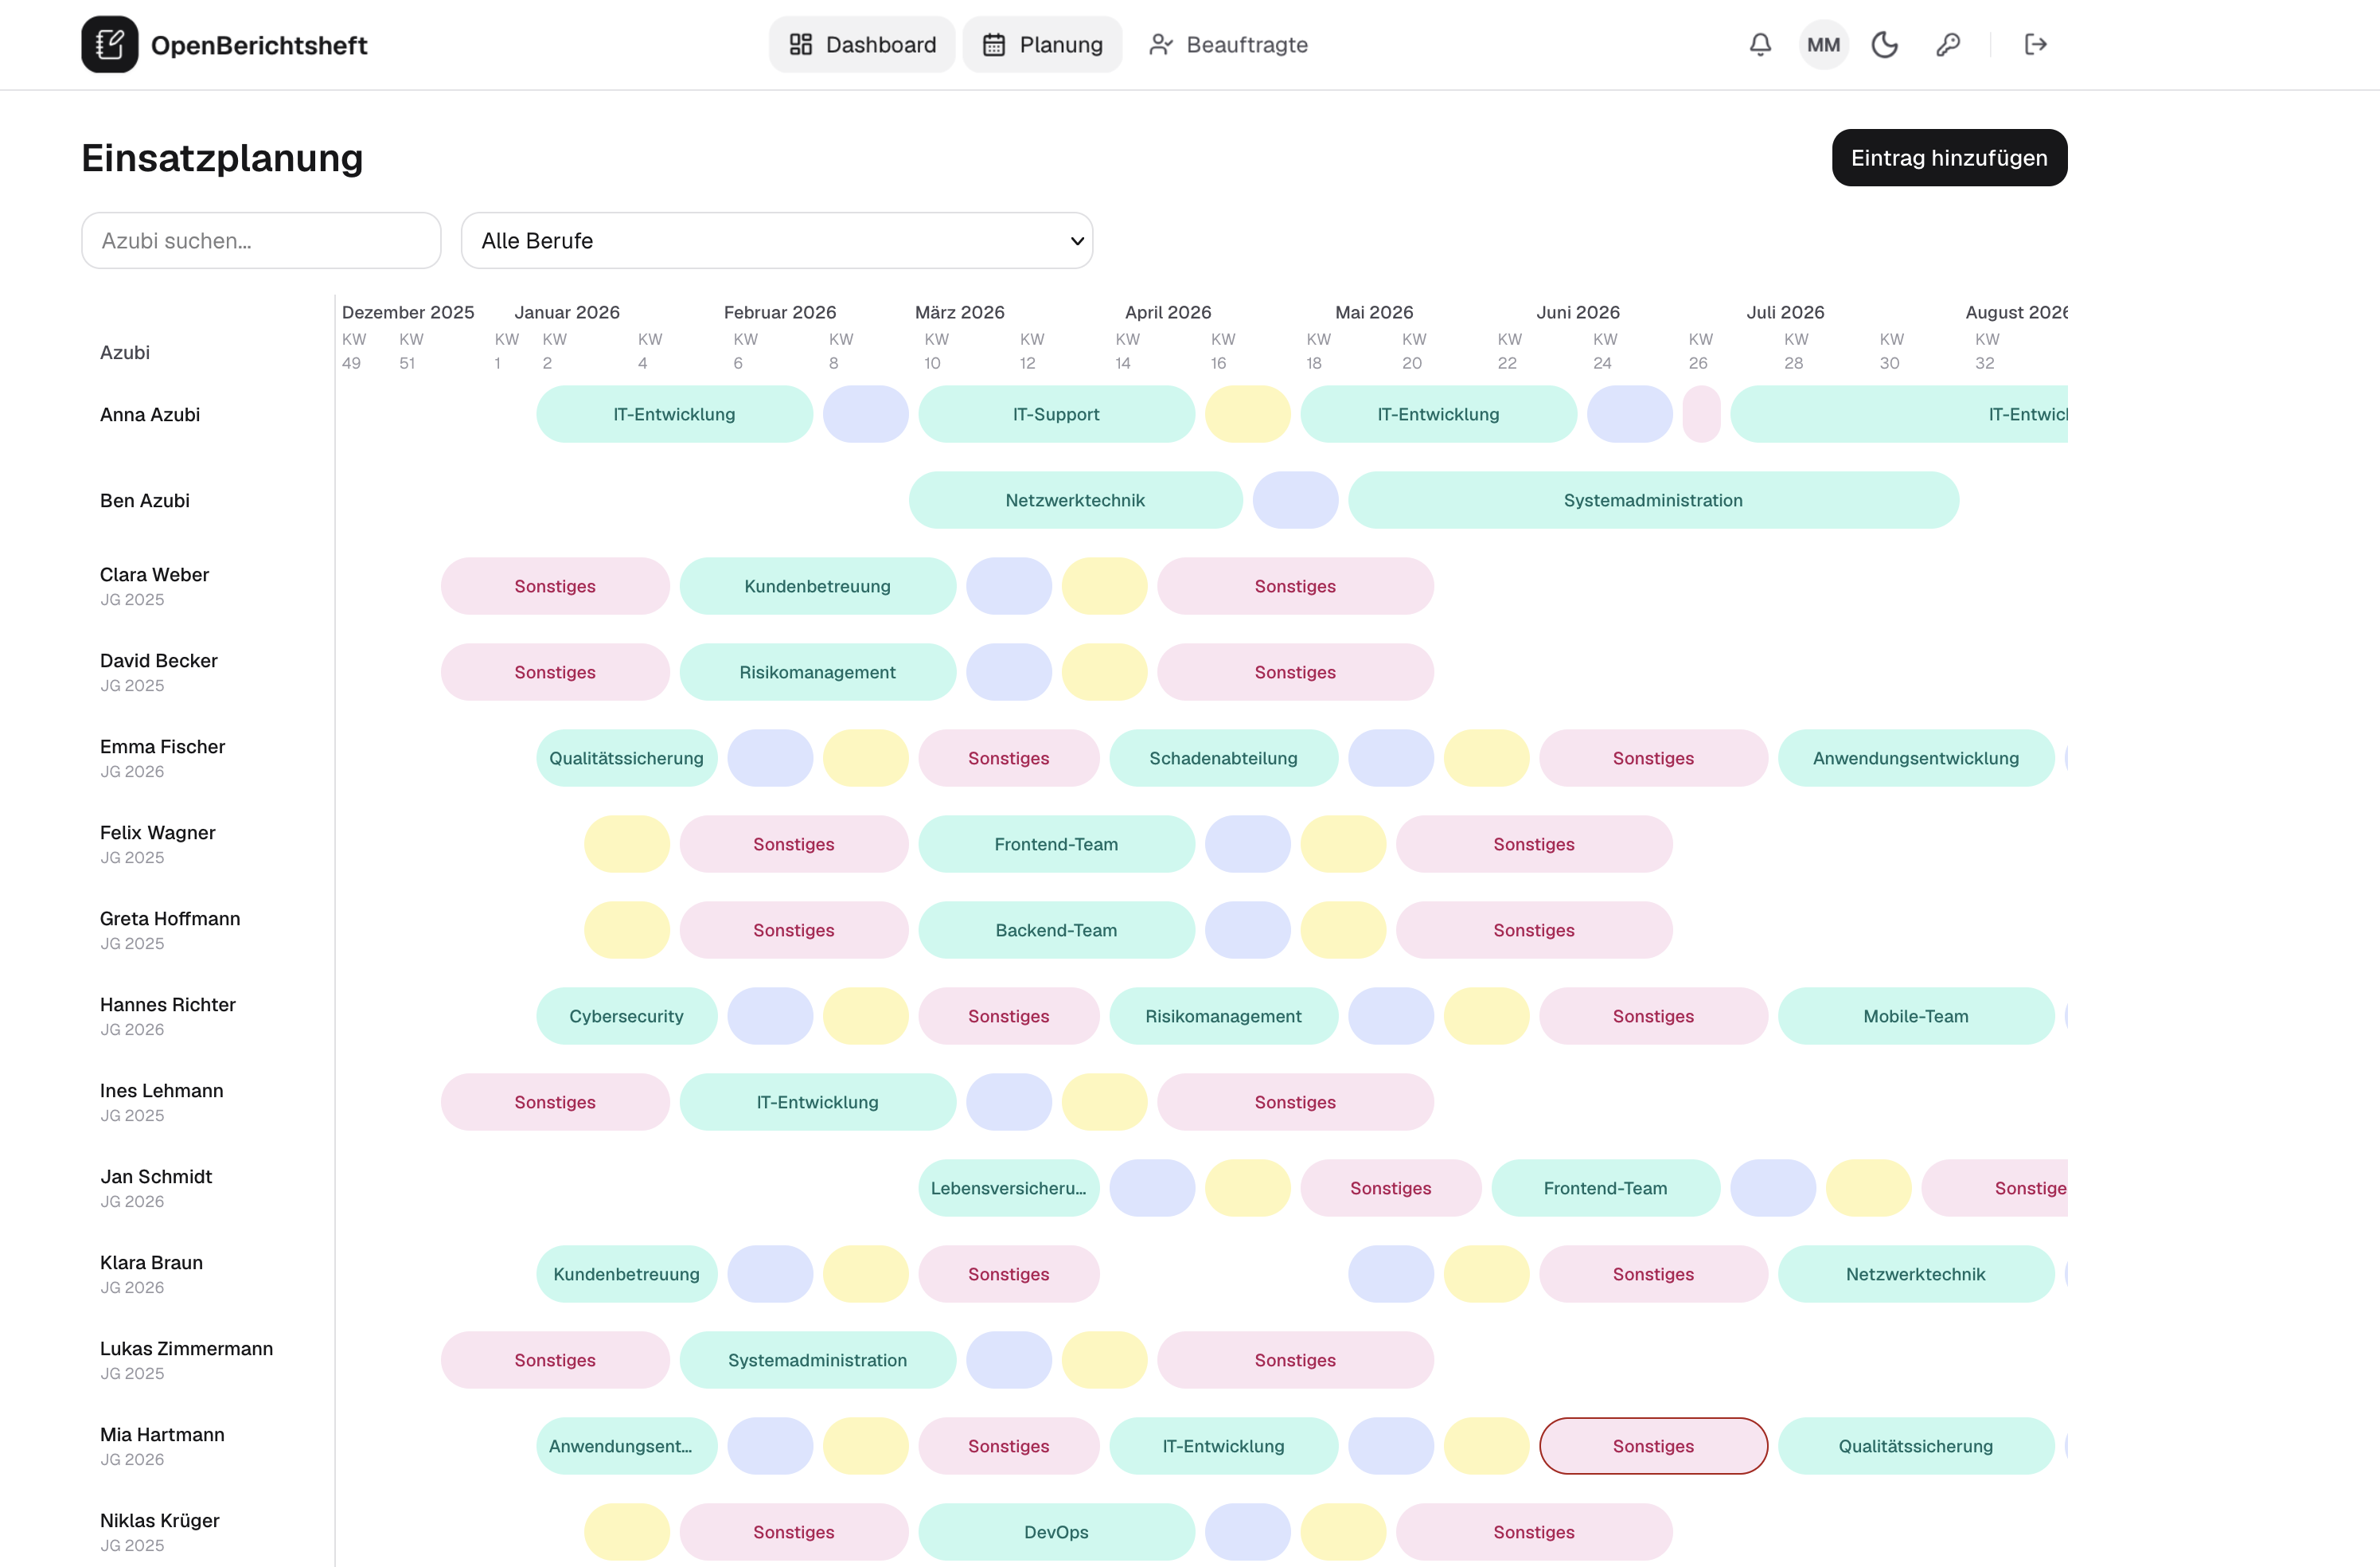Click the MM user avatar

1823,45
